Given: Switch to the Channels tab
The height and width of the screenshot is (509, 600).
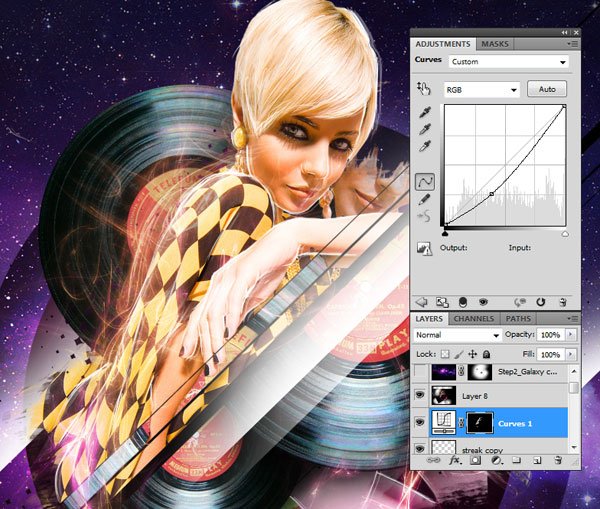Looking at the screenshot, I should point(474,318).
